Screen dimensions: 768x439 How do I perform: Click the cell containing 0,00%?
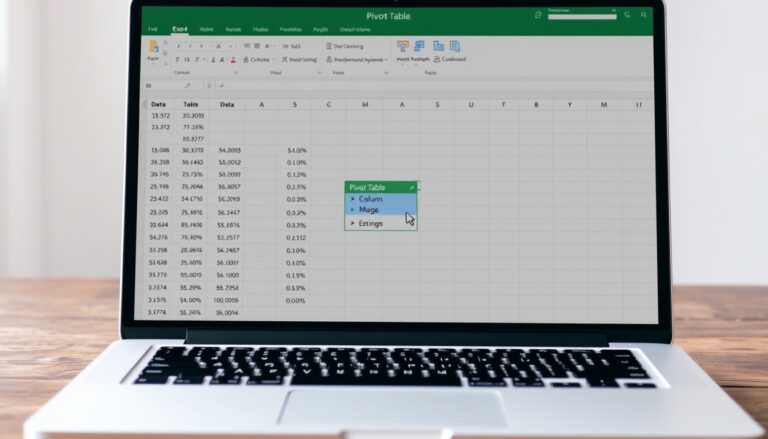tap(295, 300)
